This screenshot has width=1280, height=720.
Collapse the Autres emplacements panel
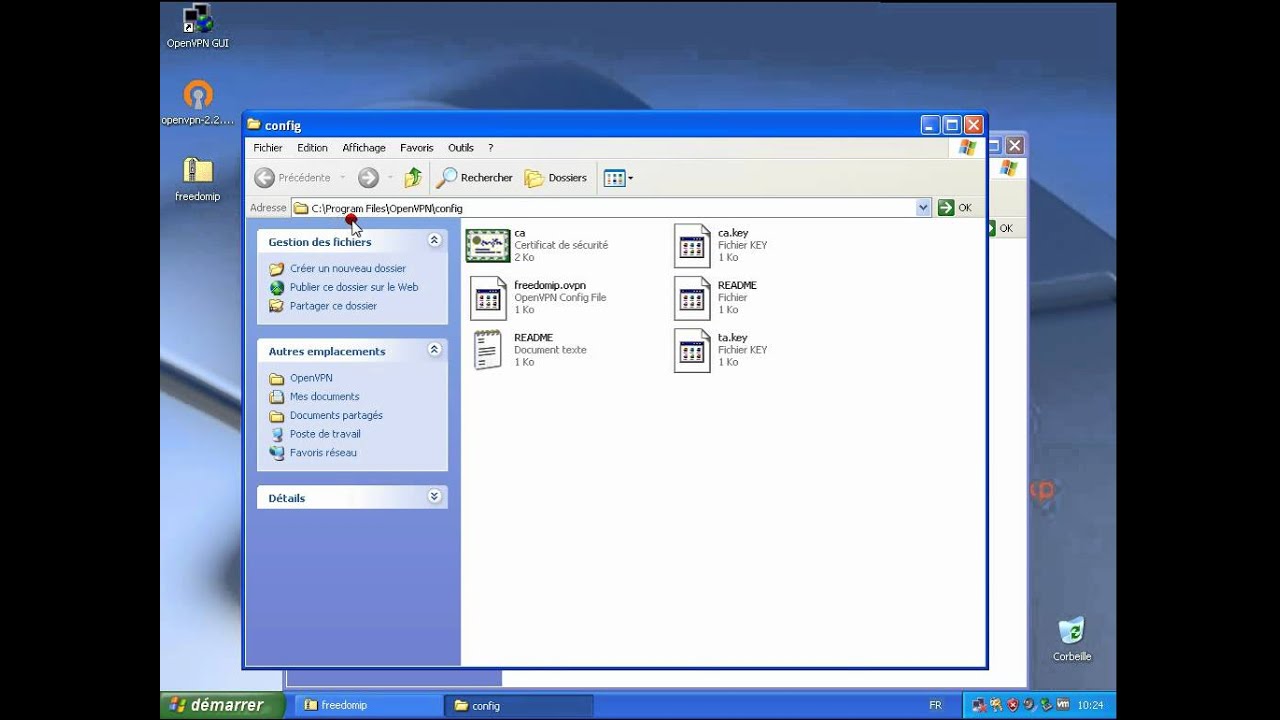click(x=434, y=350)
